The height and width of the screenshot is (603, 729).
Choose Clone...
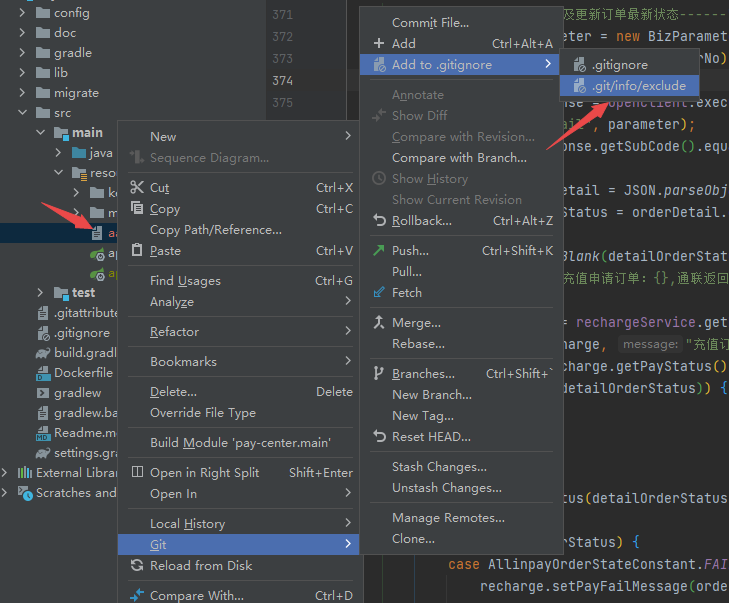461,538
